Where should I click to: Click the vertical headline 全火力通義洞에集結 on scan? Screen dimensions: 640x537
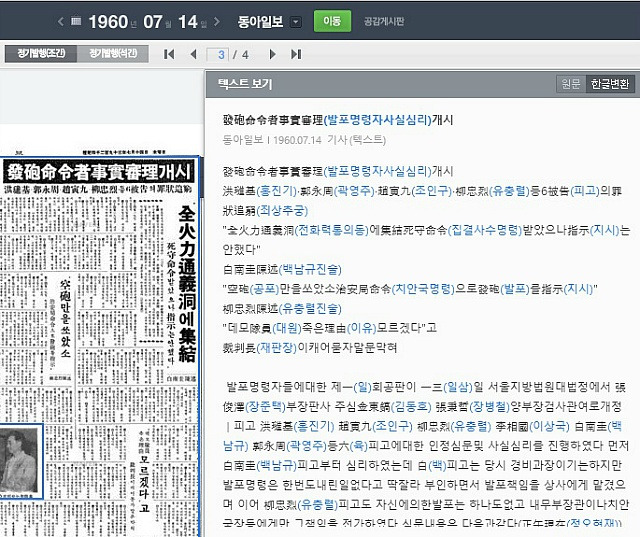187,284
